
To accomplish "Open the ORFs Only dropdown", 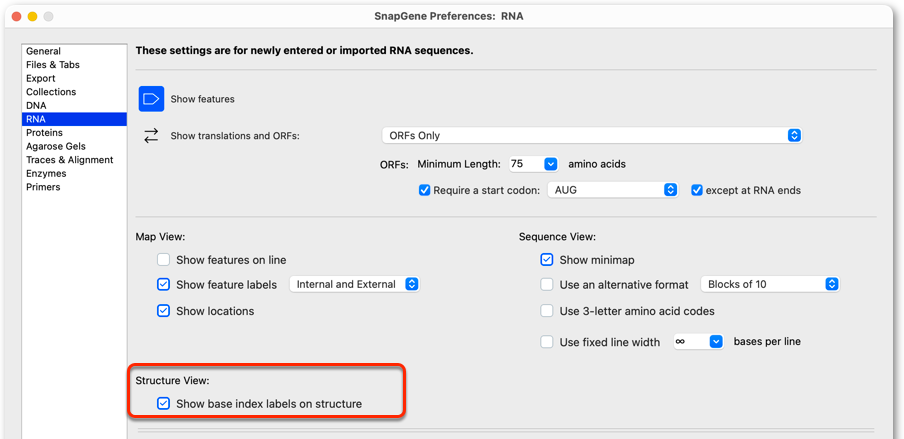I will coord(592,136).
